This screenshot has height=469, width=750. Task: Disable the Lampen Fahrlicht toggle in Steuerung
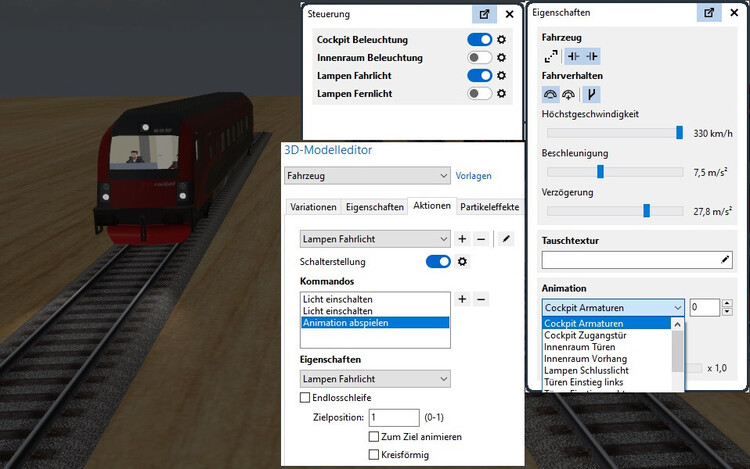(x=480, y=76)
